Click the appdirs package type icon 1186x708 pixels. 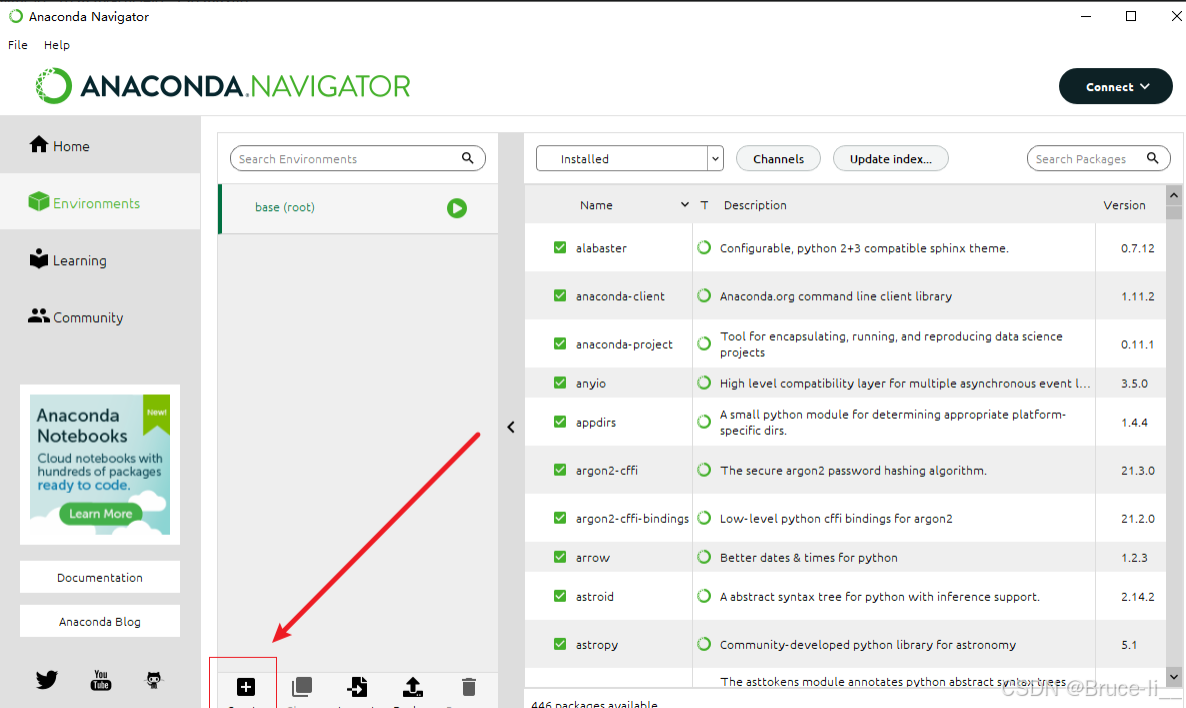coord(704,421)
